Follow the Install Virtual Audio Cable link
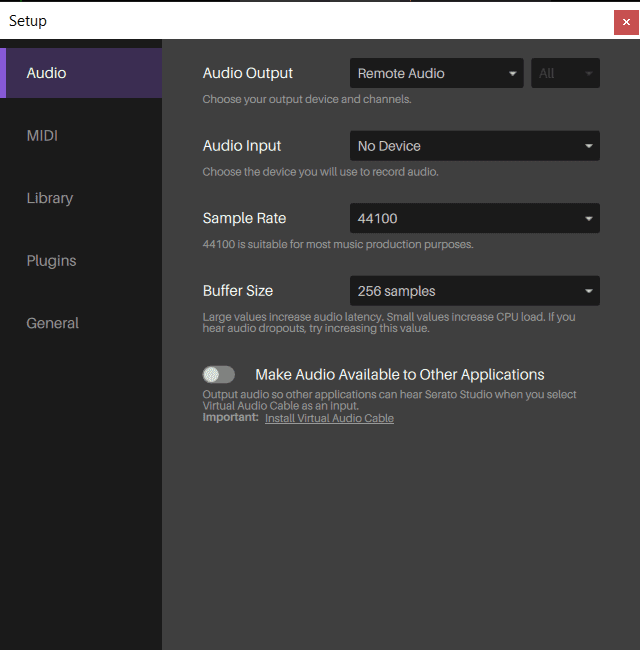The height and width of the screenshot is (650, 640). point(329,418)
